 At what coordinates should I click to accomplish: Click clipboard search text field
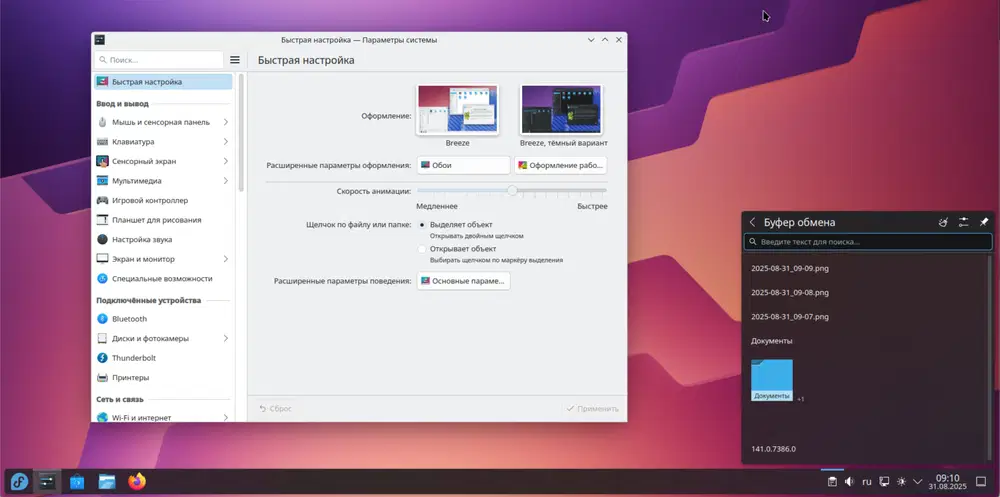pos(868,242)
